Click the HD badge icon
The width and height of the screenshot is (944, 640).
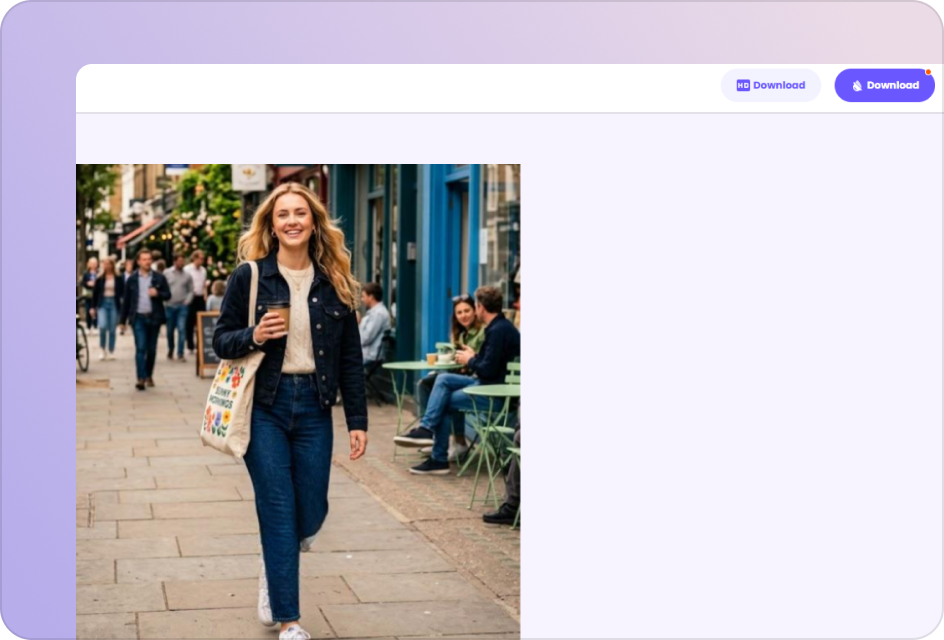point(743,85)
